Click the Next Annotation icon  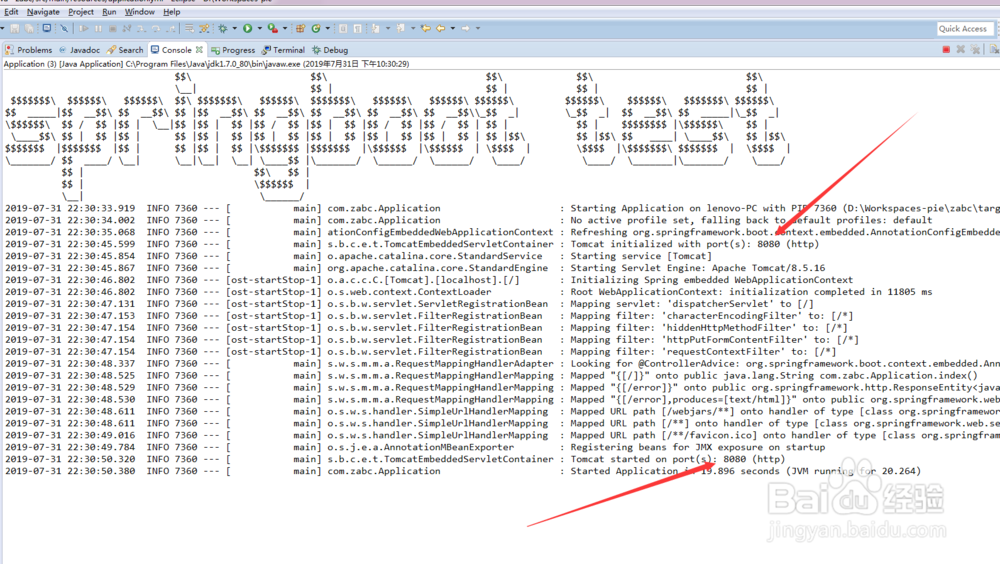tap(376, 29)
